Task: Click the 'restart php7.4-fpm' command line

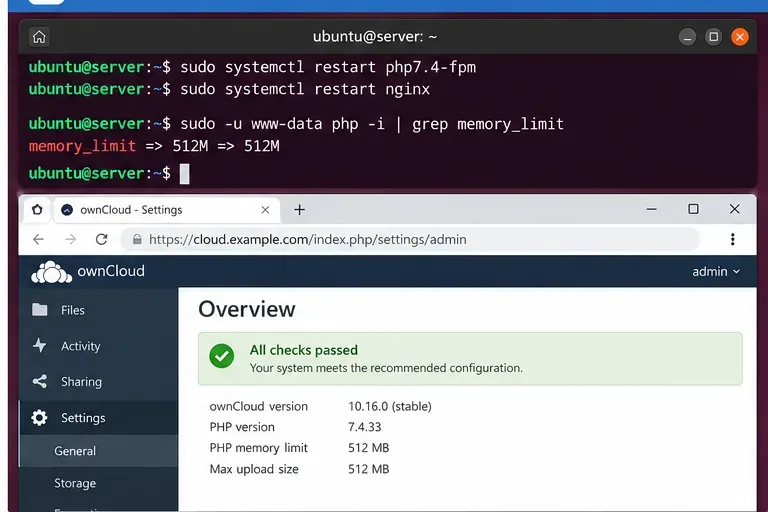Action: pos(252,67)
